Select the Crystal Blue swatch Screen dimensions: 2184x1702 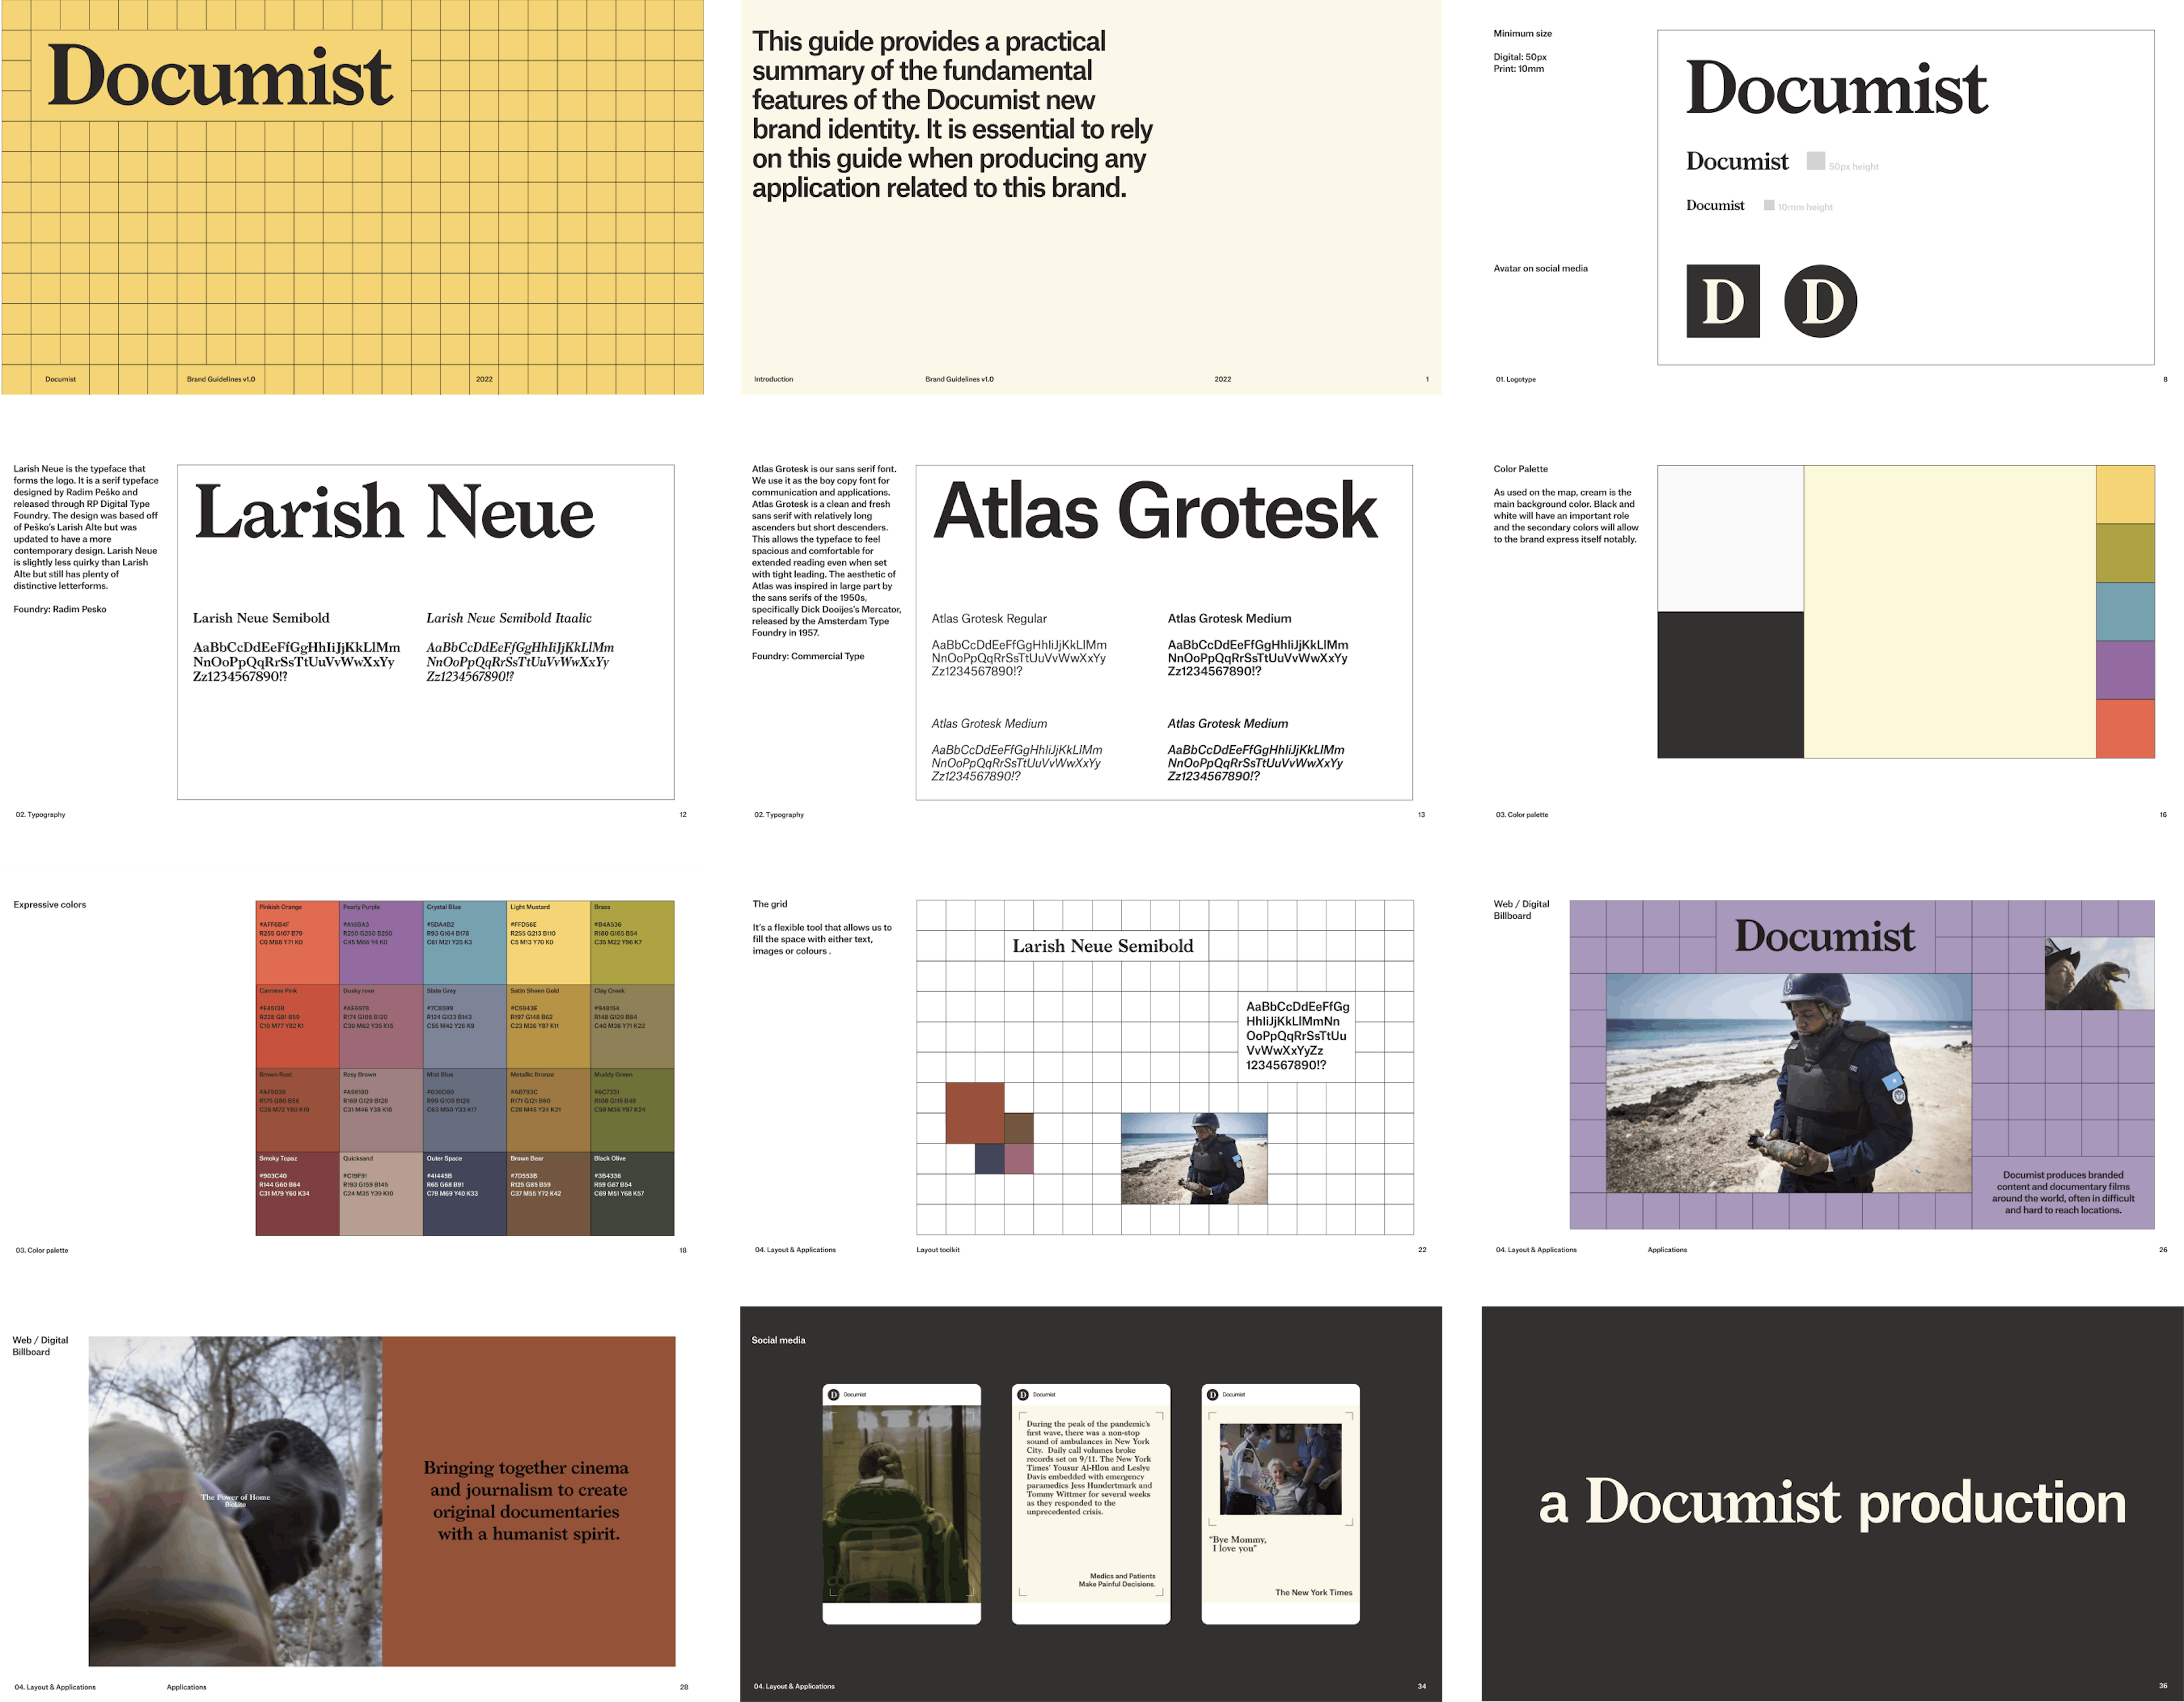pos(465,942)
